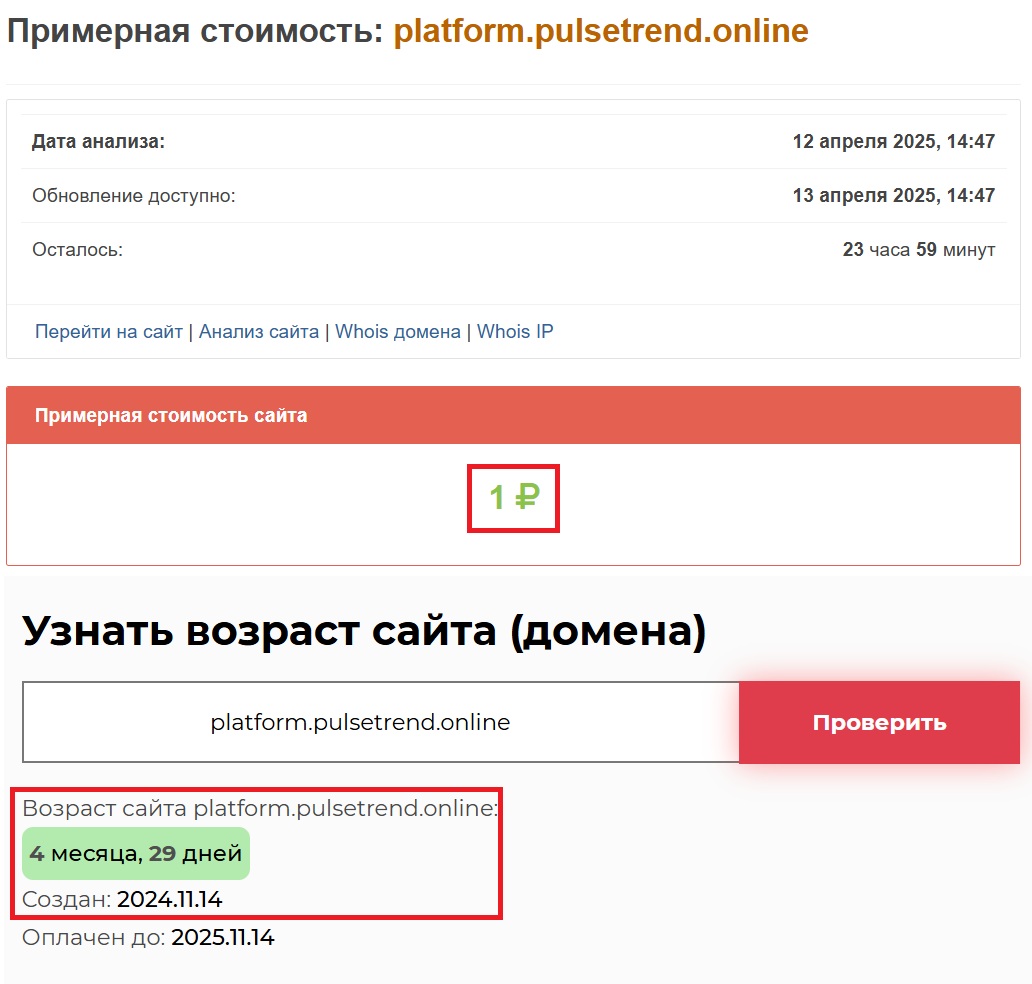The height and width of the screenshot is (984, 1032).
Task: Click the Оплачен до date 2025.11.14
Action: 222,938
